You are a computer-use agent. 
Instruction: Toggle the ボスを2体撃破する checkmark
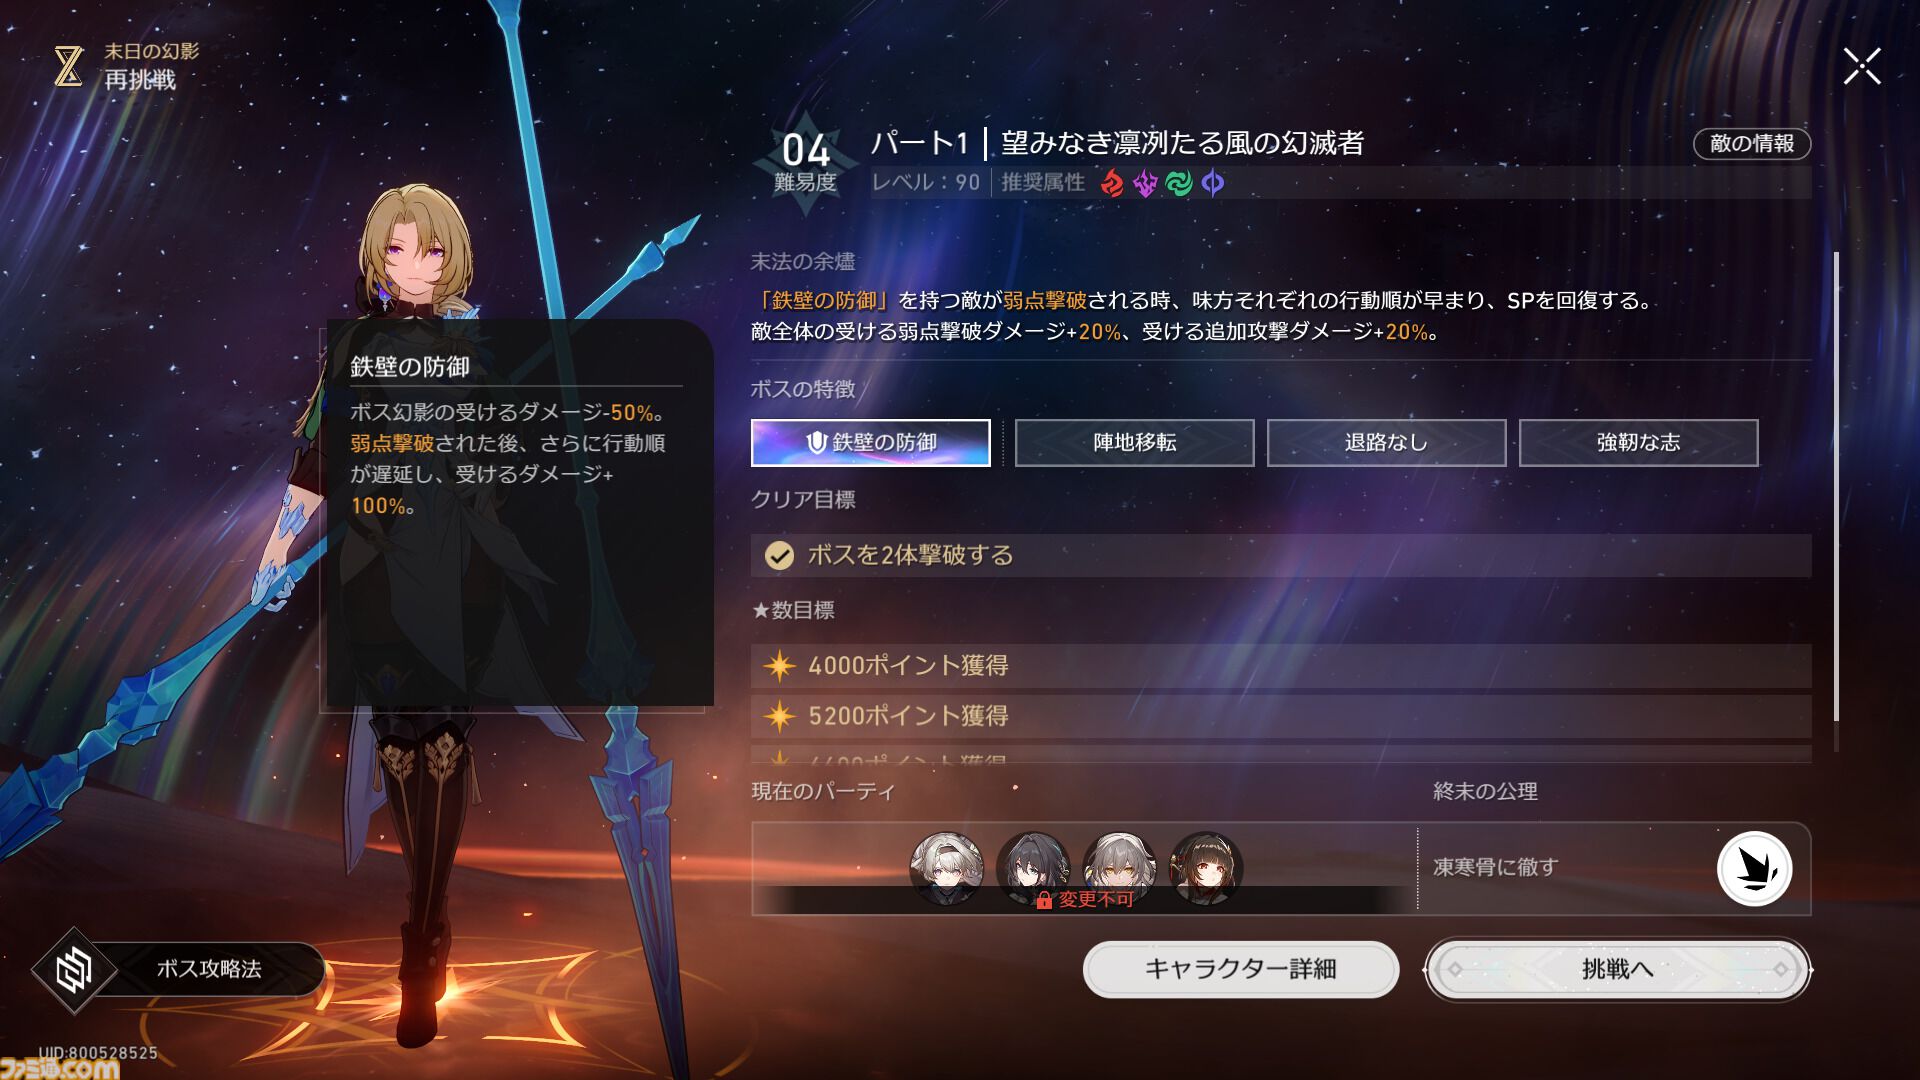(779, 556)
